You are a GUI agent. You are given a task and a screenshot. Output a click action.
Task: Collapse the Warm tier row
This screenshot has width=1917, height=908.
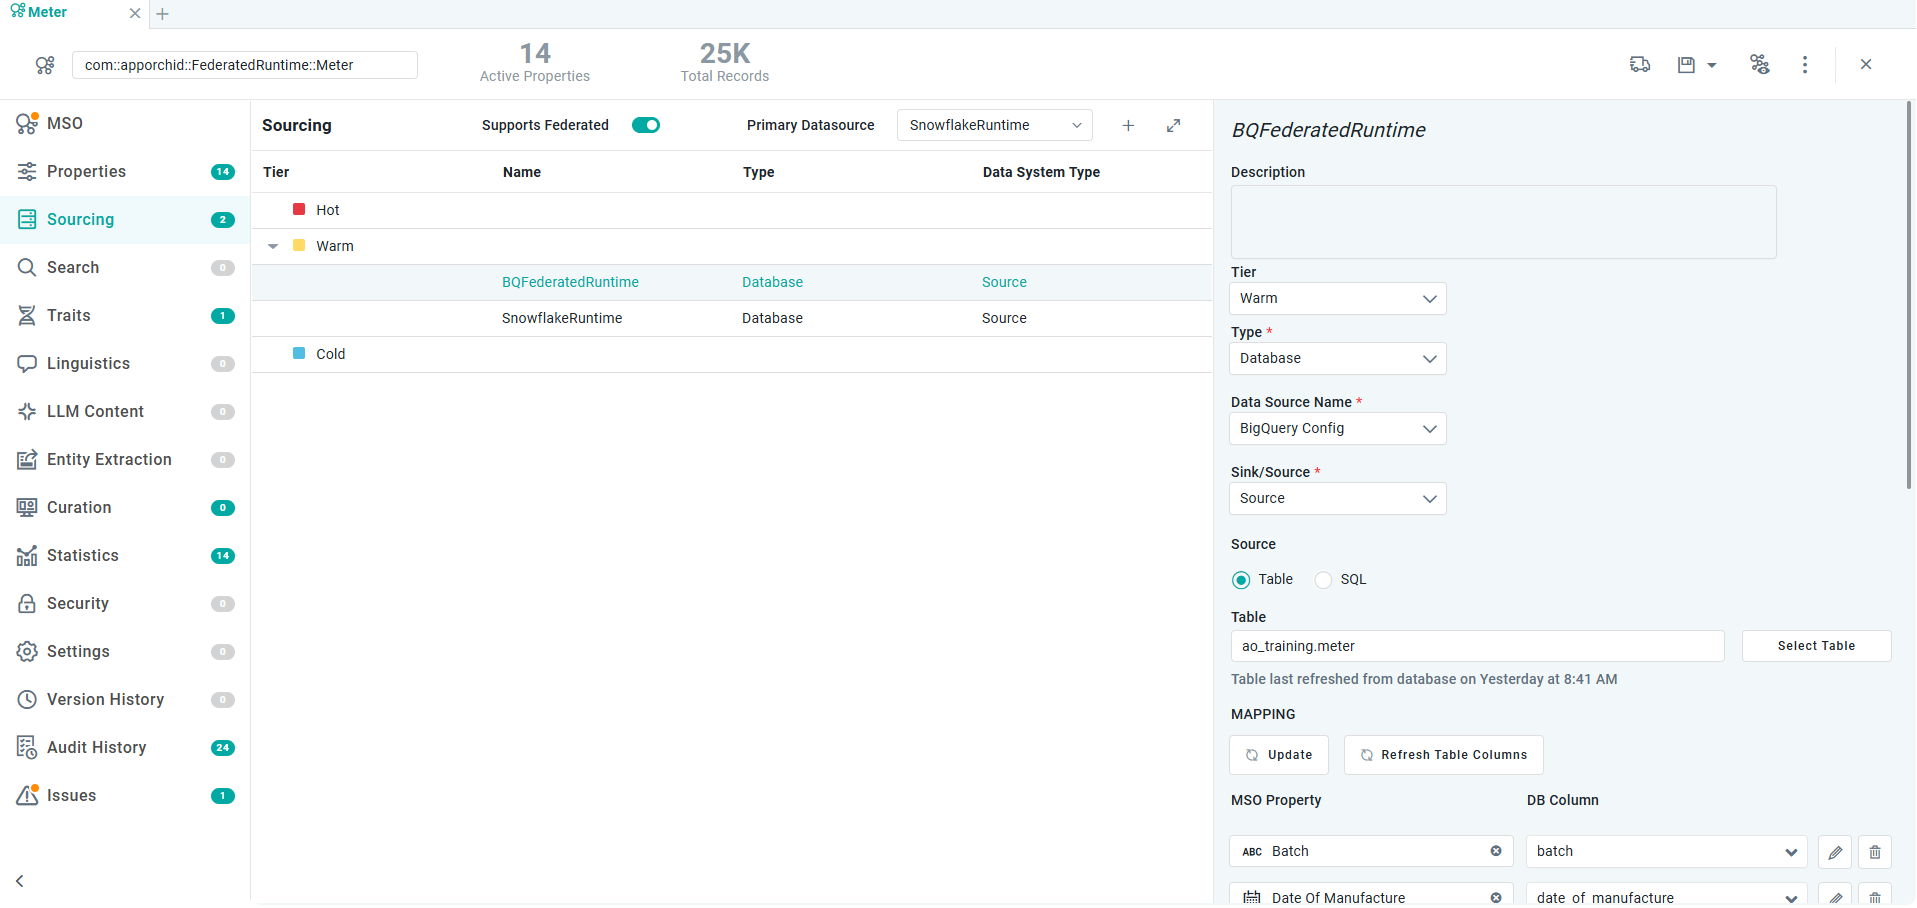pyautogui.click(x=273, y=246)
